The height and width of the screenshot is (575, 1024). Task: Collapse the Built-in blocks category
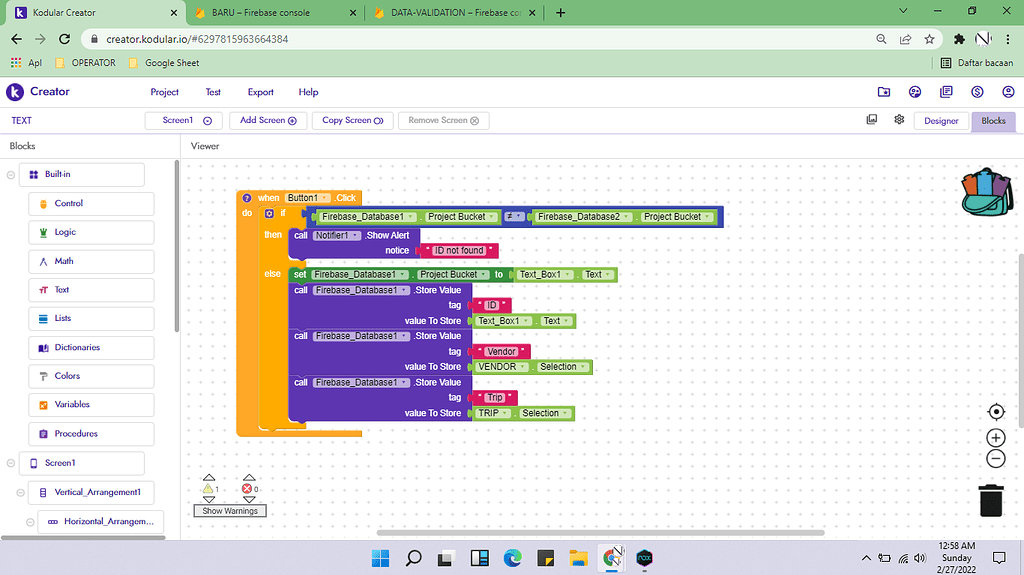tap(11, 175)
